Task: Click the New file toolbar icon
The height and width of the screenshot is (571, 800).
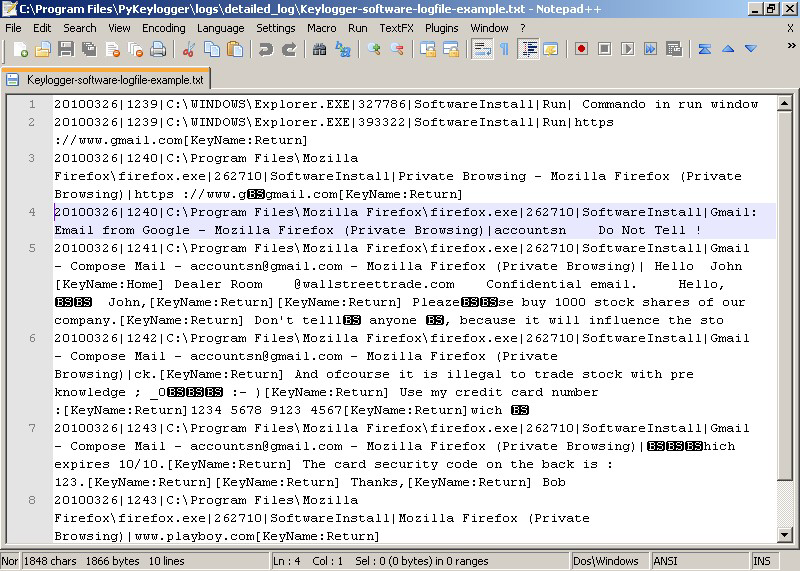Action: coord(20,49)
